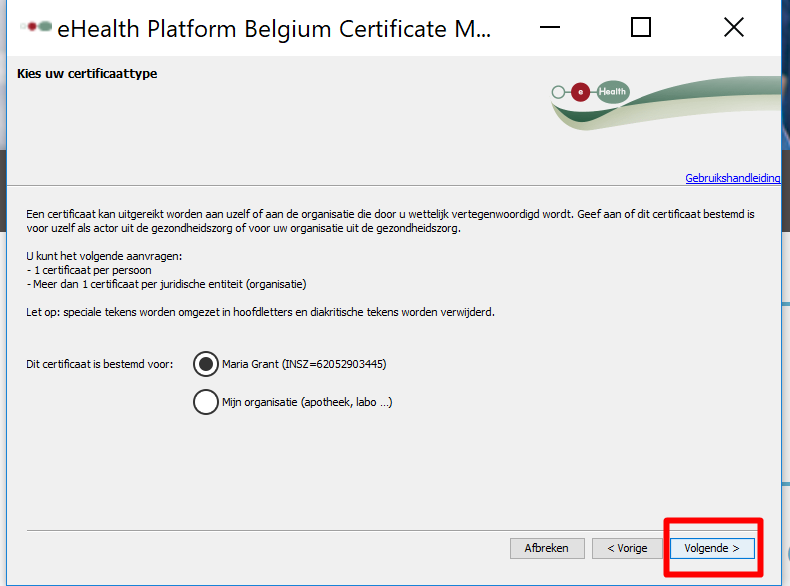Image resolution: width=790 pixels, height=586 pixels.
Task: Select Maria Grant radio button
Action: [206, 364]
